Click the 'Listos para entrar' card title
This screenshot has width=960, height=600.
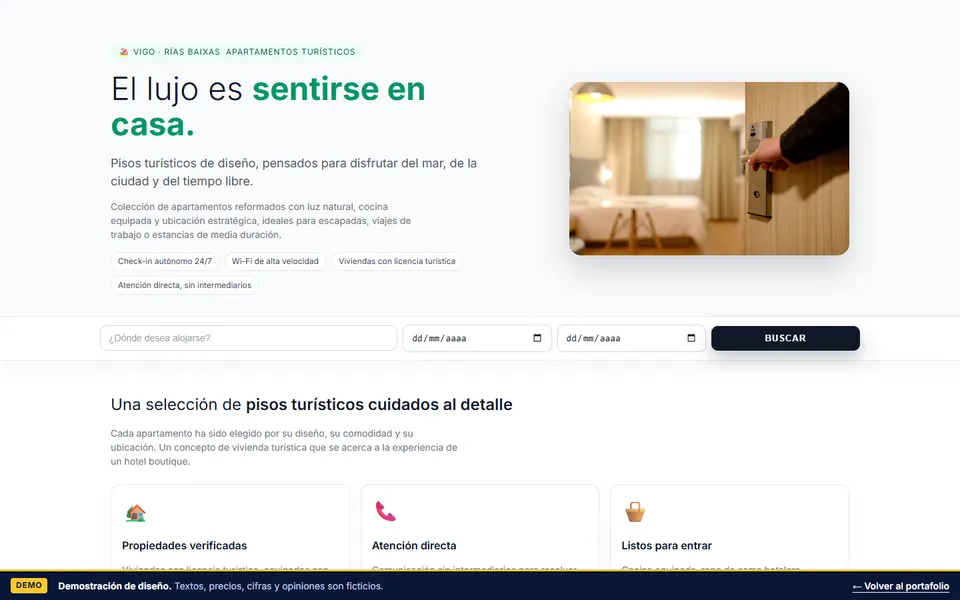coord(666,546)
